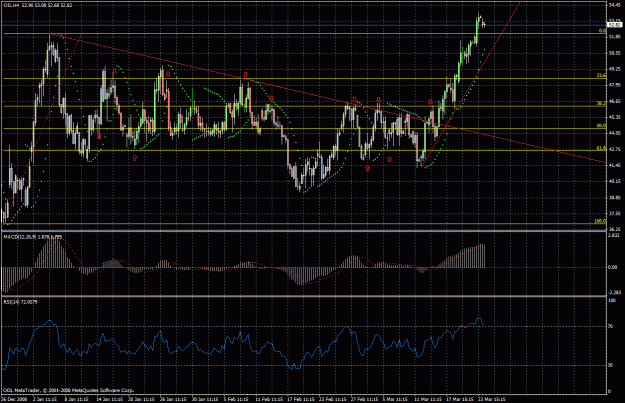Click the 41.45 price axis value
Image resolution: width=625 pixels, height=403 pixels.
[614, 165]
